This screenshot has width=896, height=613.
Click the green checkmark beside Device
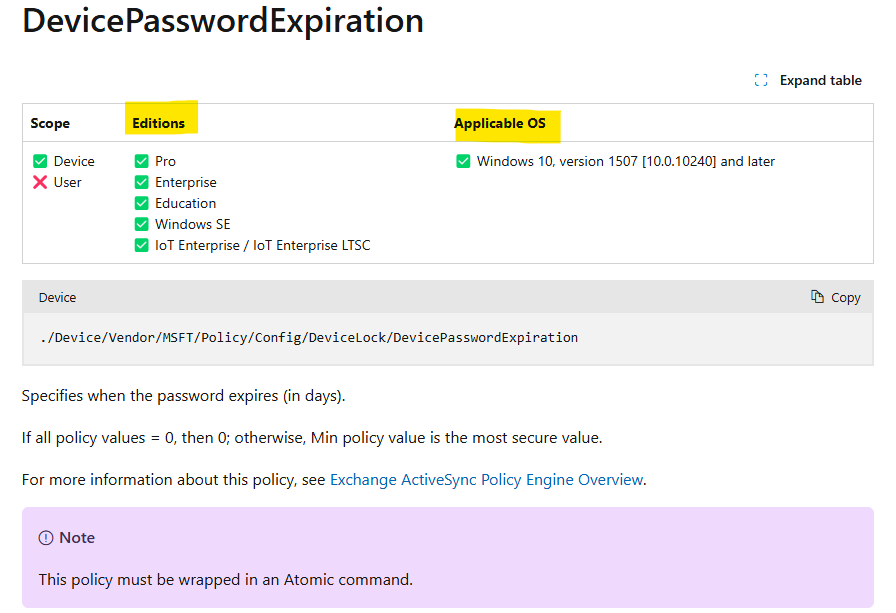40,161
